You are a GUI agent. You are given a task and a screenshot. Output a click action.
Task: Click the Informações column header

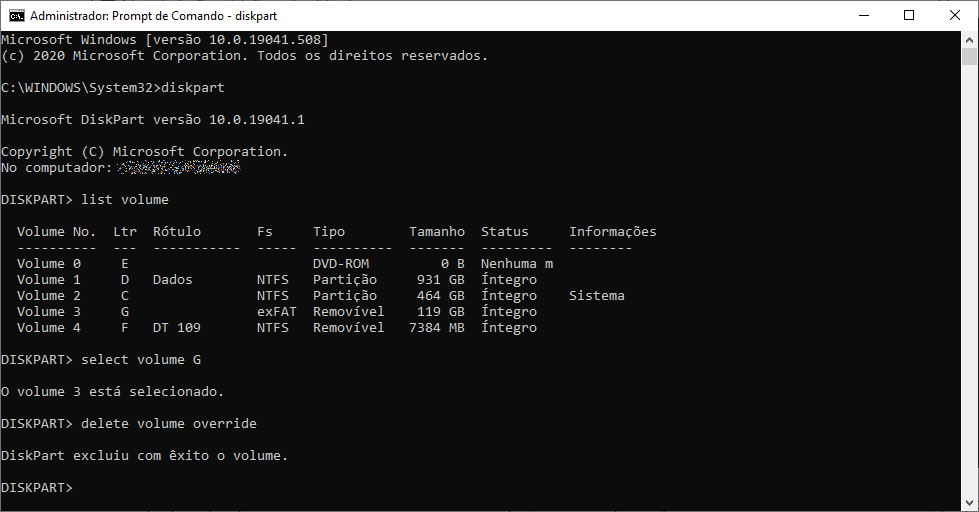(612, 232)
